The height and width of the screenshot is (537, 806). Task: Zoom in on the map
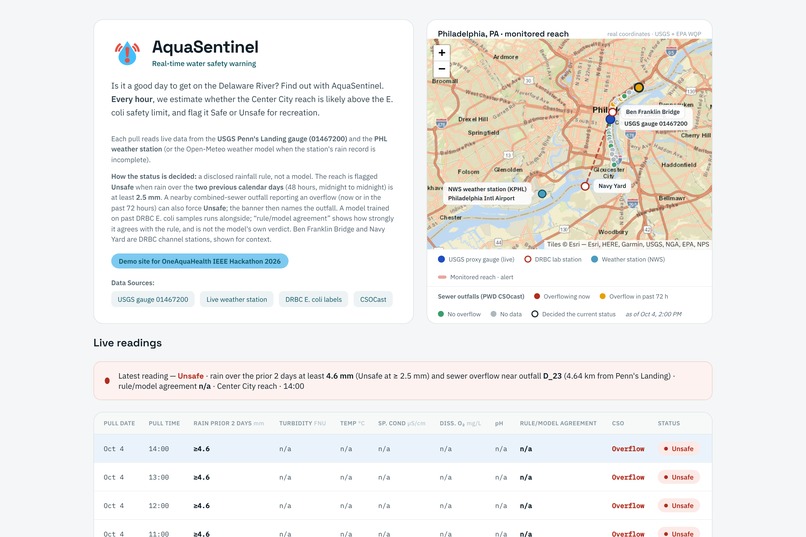(x=442, y=53)
